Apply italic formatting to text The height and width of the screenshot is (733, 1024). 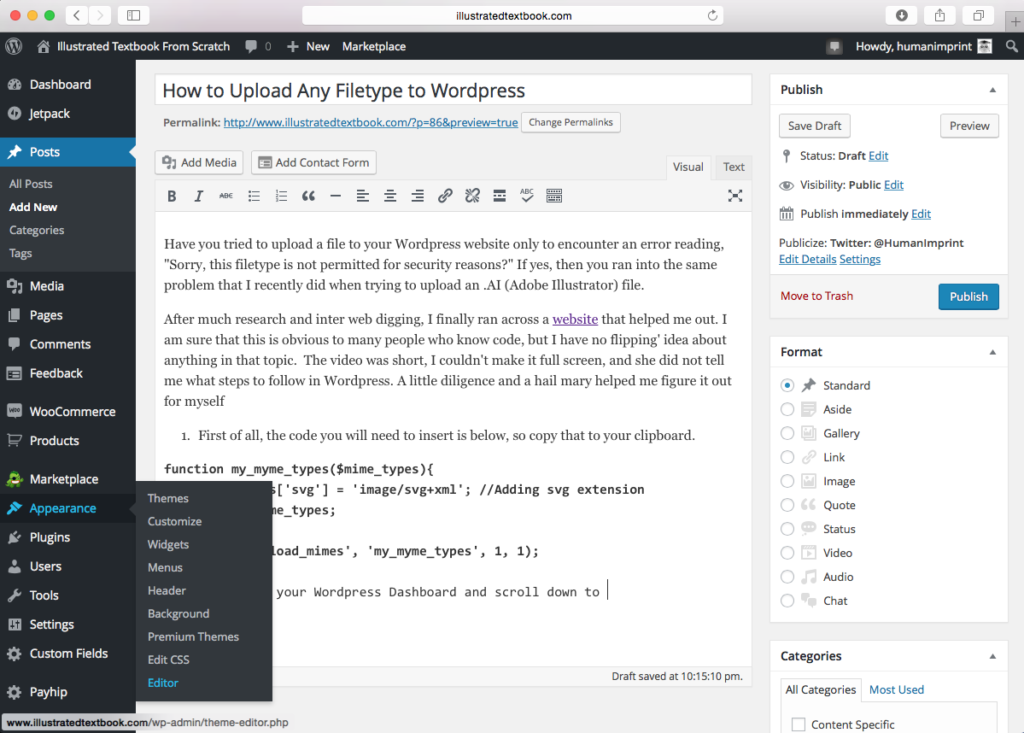197,195
